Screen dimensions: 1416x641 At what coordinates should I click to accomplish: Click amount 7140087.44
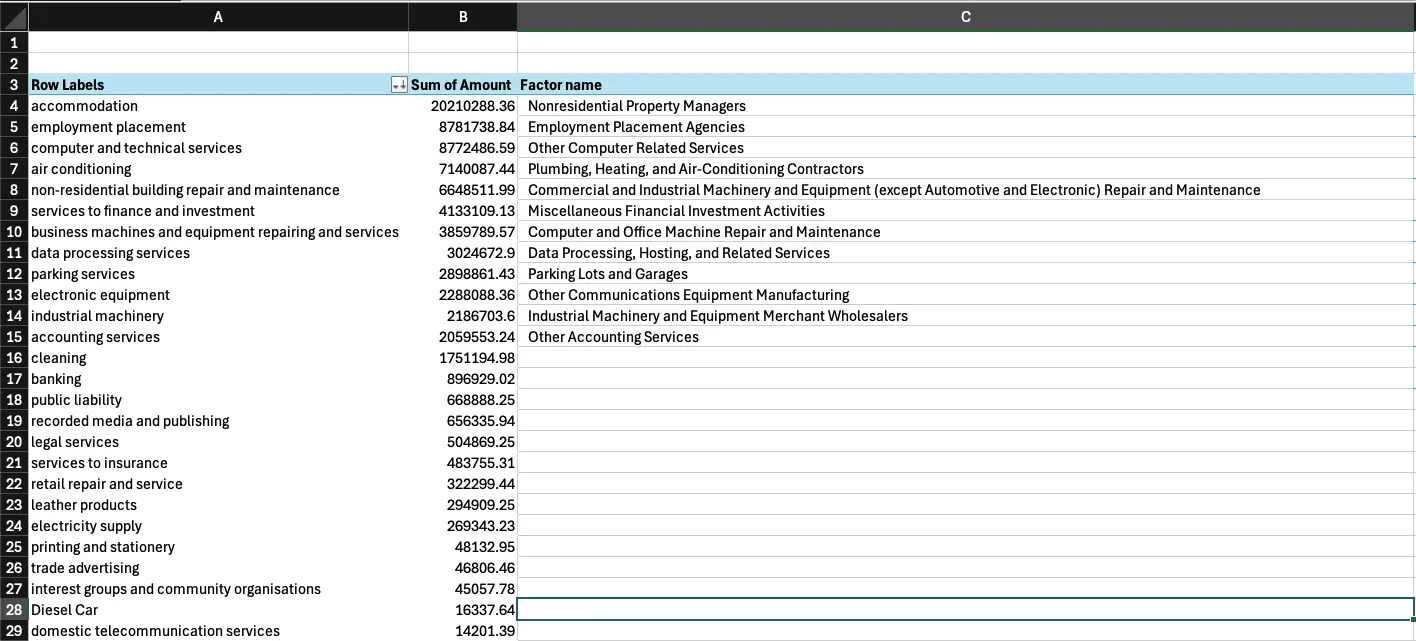tap(463, 169)
